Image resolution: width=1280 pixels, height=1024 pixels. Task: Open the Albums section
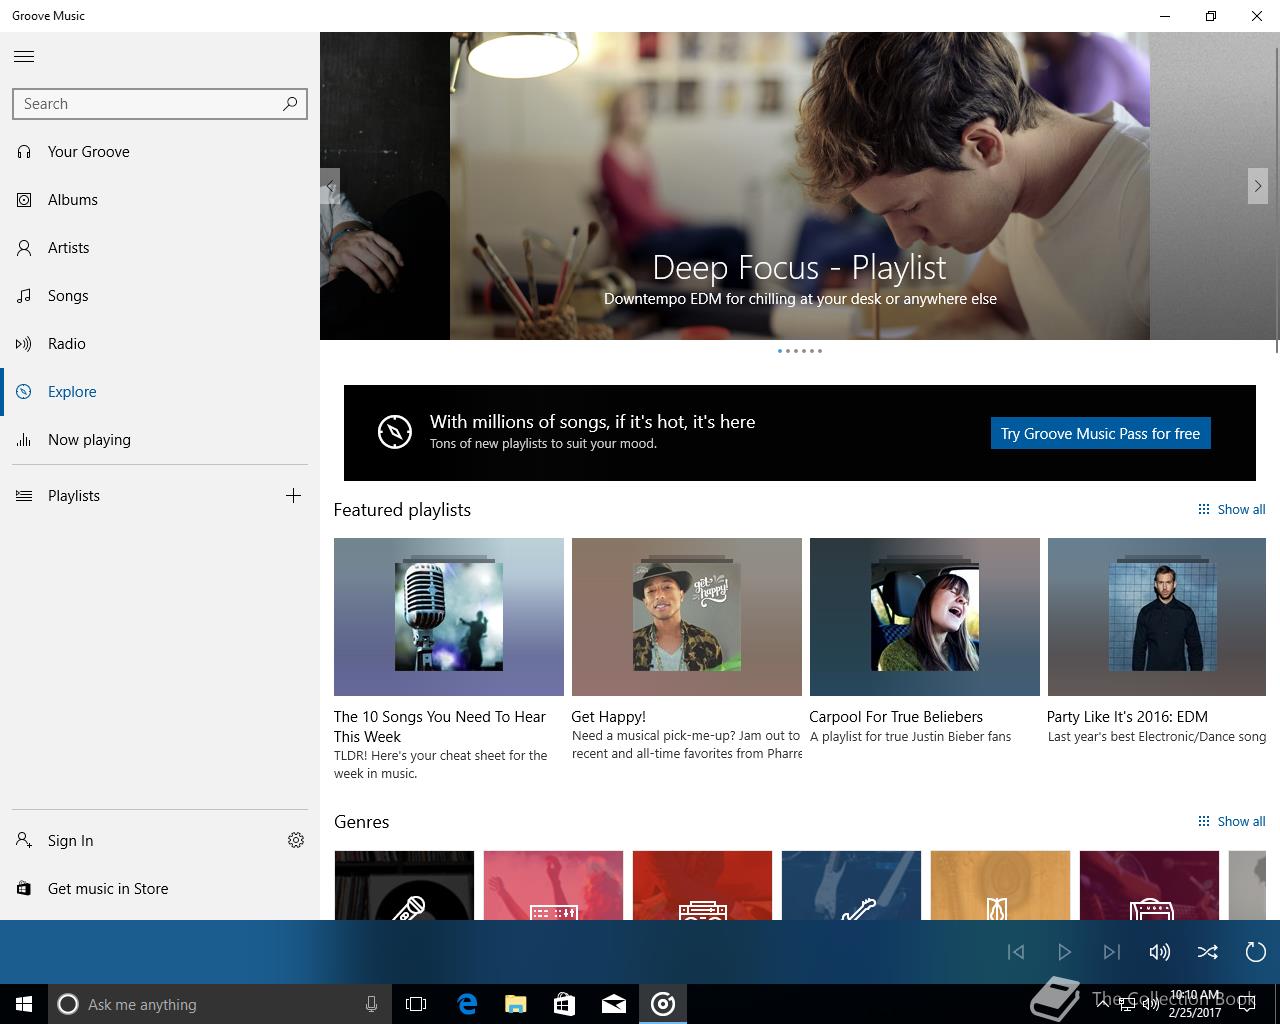160,200
